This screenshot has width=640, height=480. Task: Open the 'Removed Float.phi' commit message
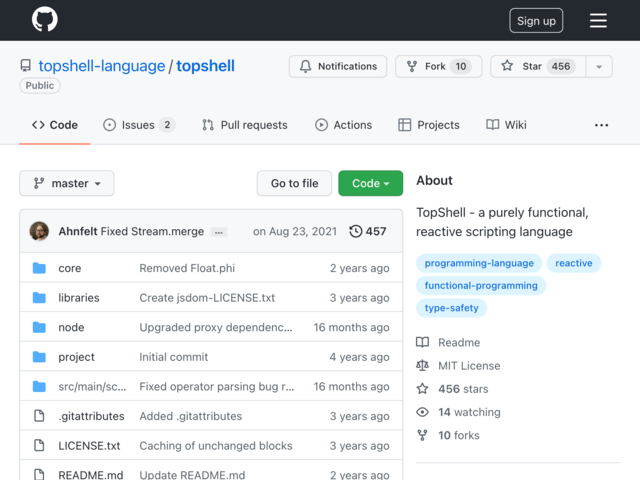tap(187, 268)
